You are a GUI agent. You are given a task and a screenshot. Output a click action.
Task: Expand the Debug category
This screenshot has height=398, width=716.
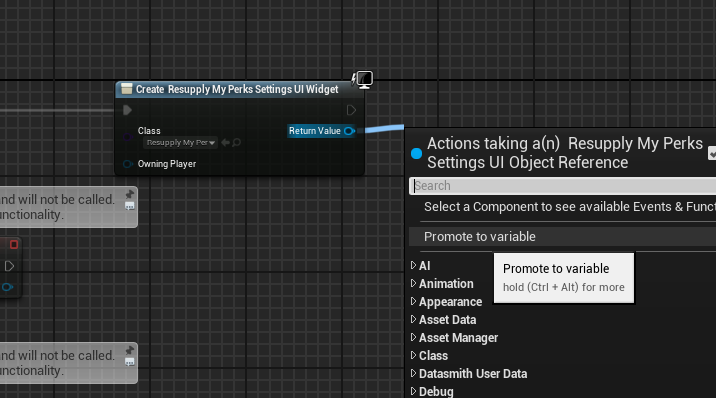413,391
